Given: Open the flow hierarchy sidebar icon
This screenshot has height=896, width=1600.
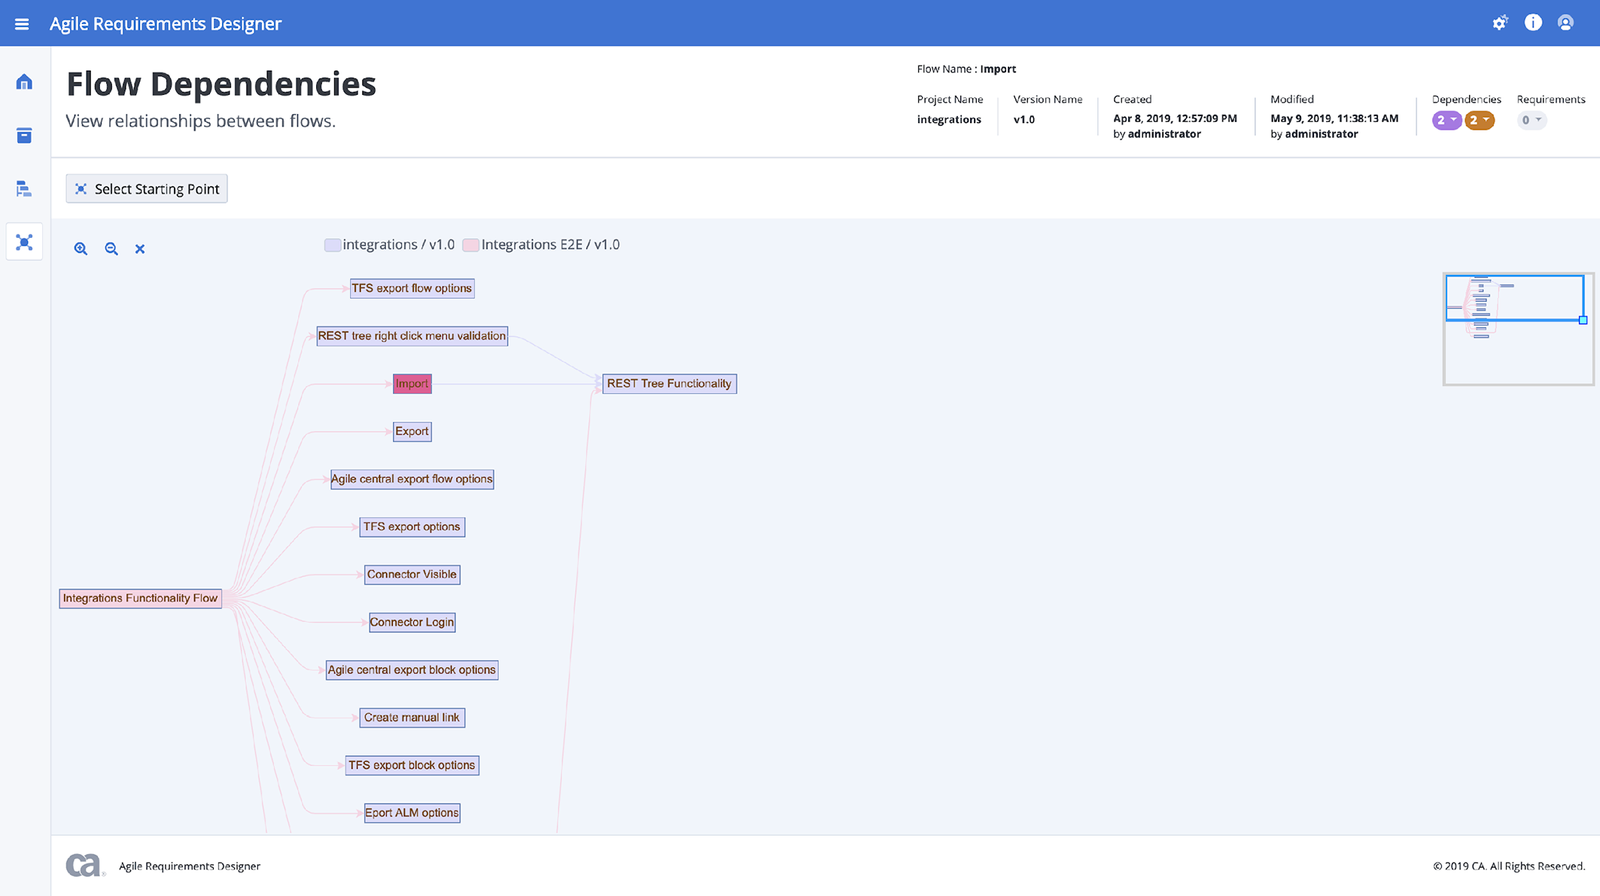Looking at the screenshot, I should [24, 189].
